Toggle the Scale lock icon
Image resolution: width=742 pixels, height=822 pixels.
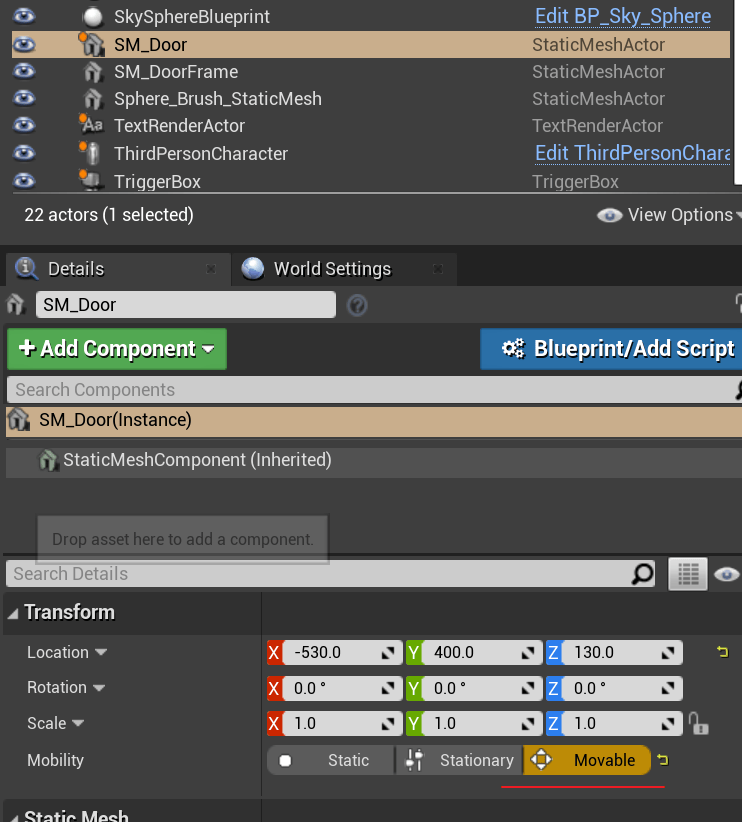(698, 723)
